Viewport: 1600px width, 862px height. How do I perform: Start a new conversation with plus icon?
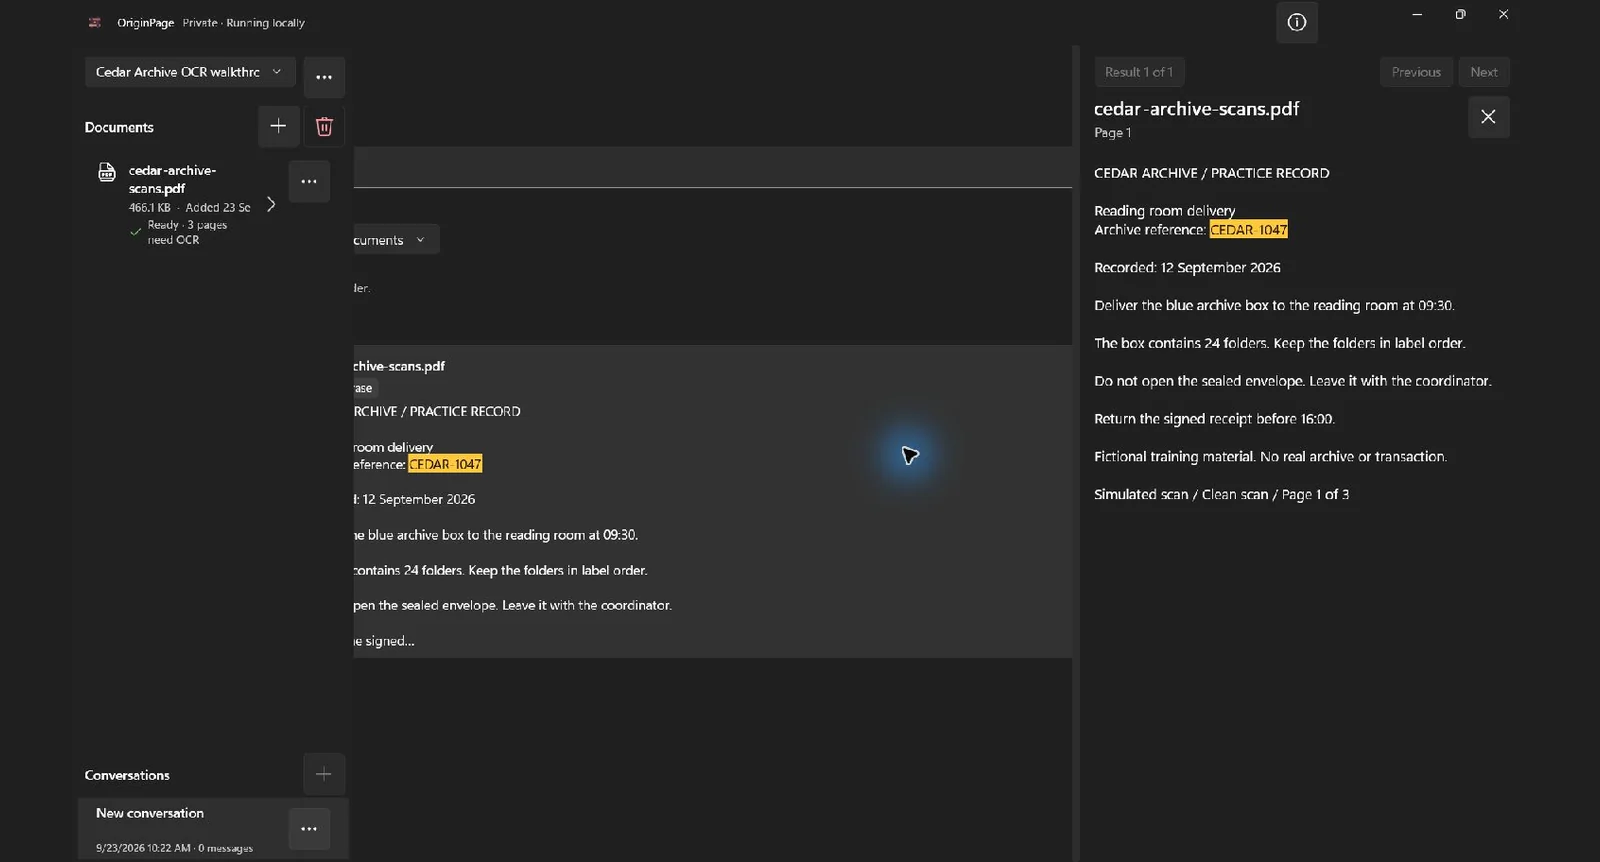point(323,774)
